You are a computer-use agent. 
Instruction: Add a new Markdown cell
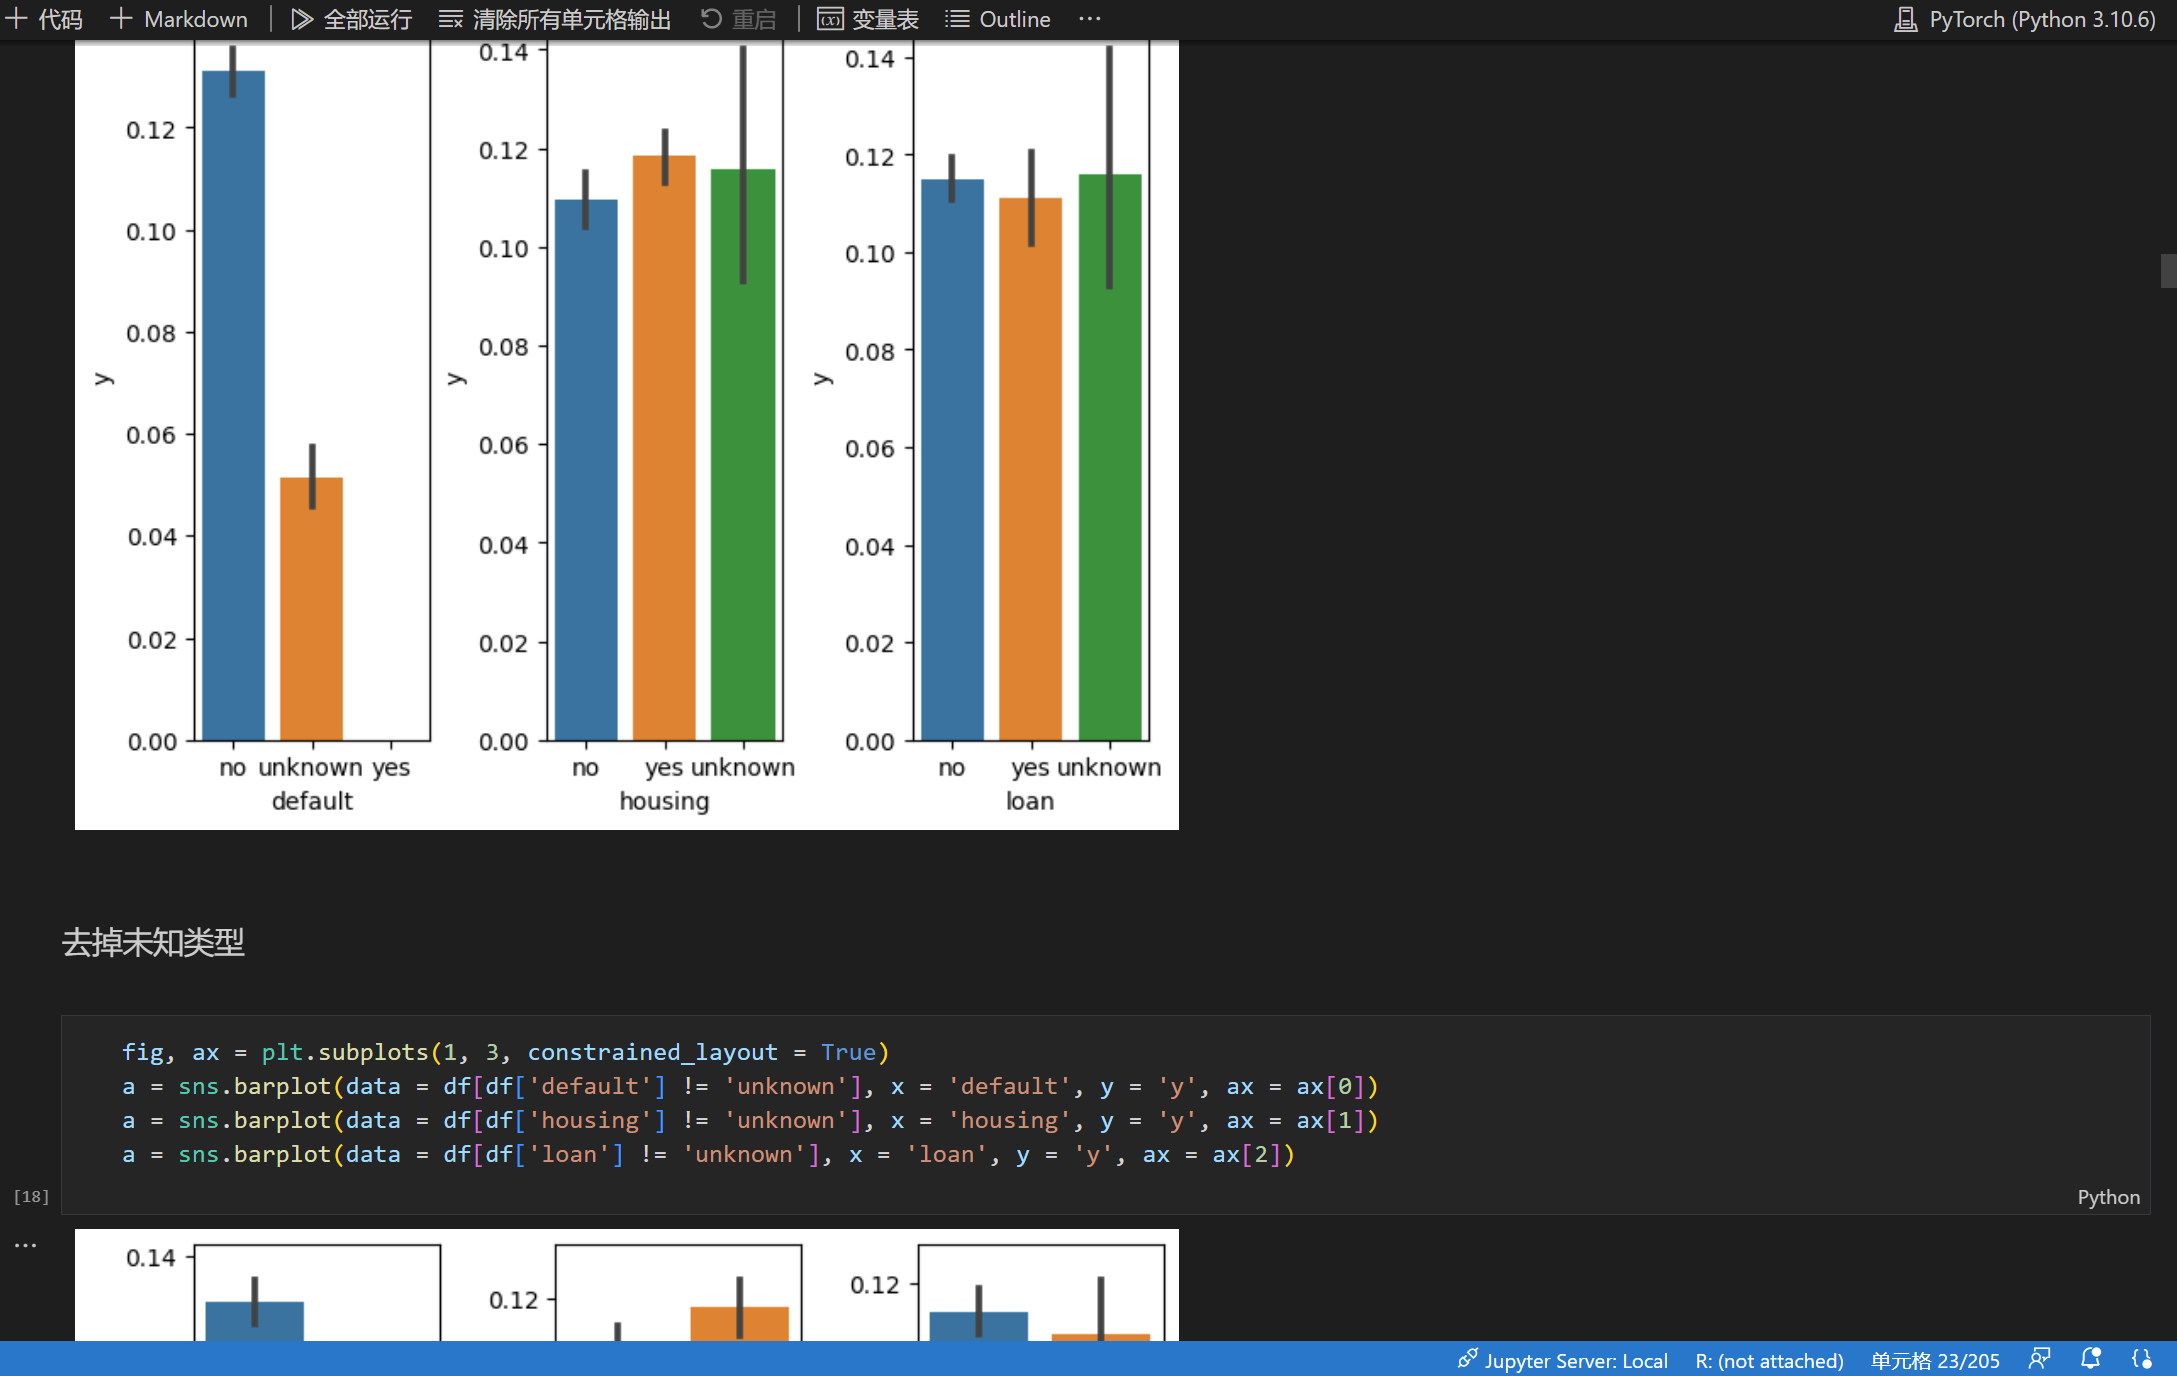tap(179, 19)
